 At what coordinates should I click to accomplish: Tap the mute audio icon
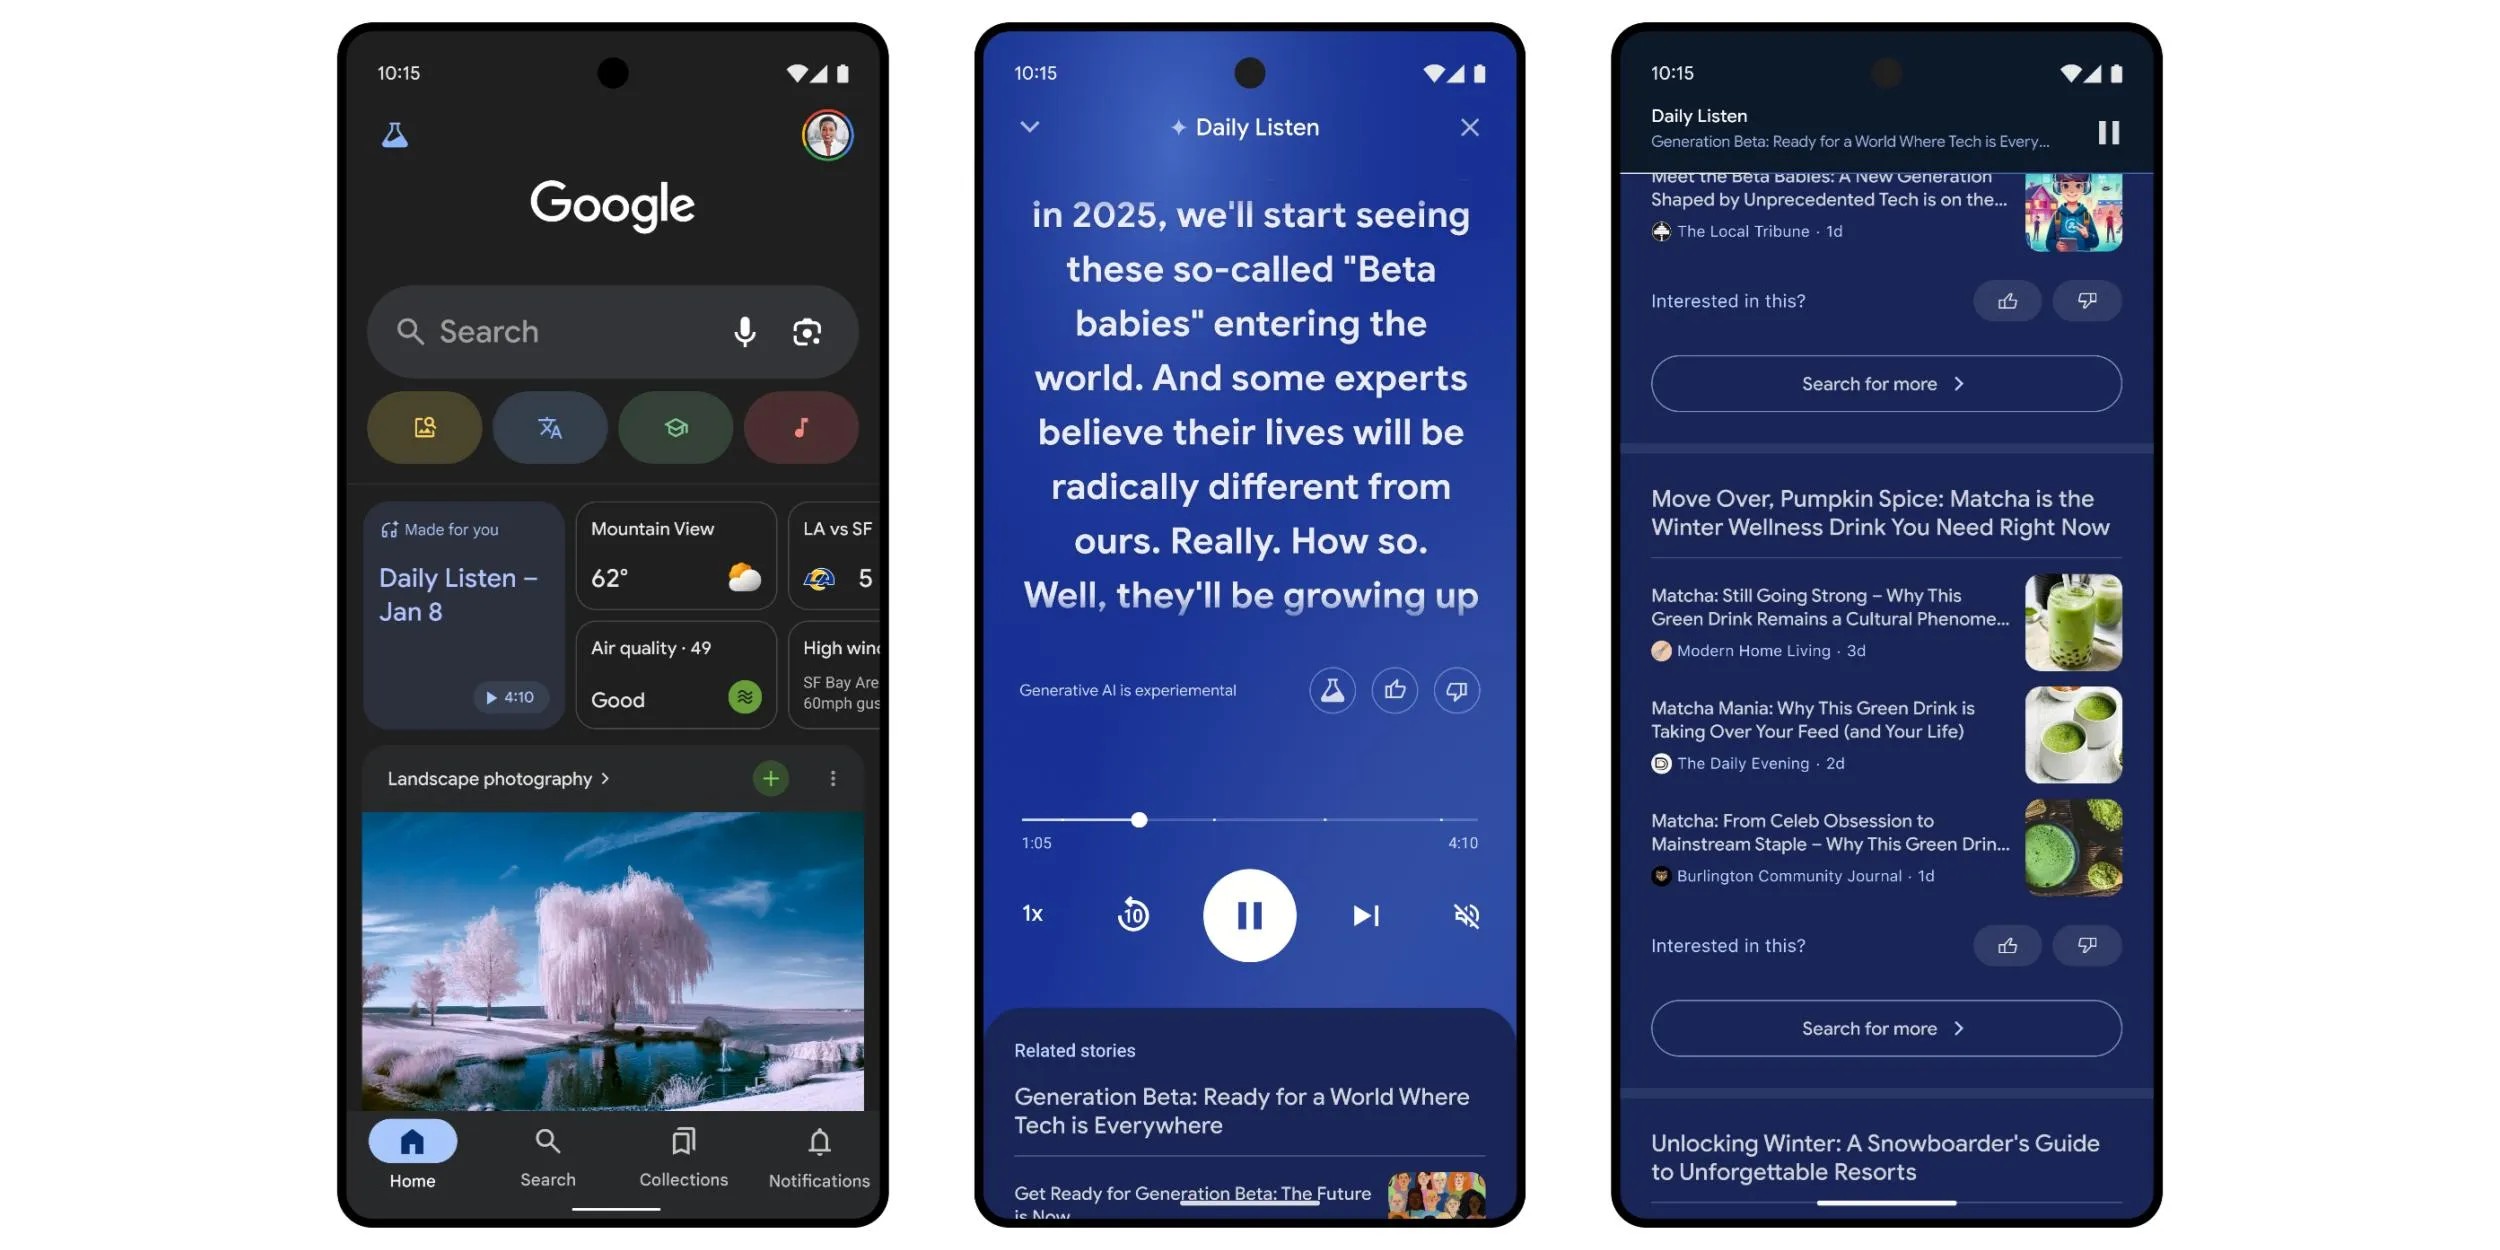point(1465,914)
